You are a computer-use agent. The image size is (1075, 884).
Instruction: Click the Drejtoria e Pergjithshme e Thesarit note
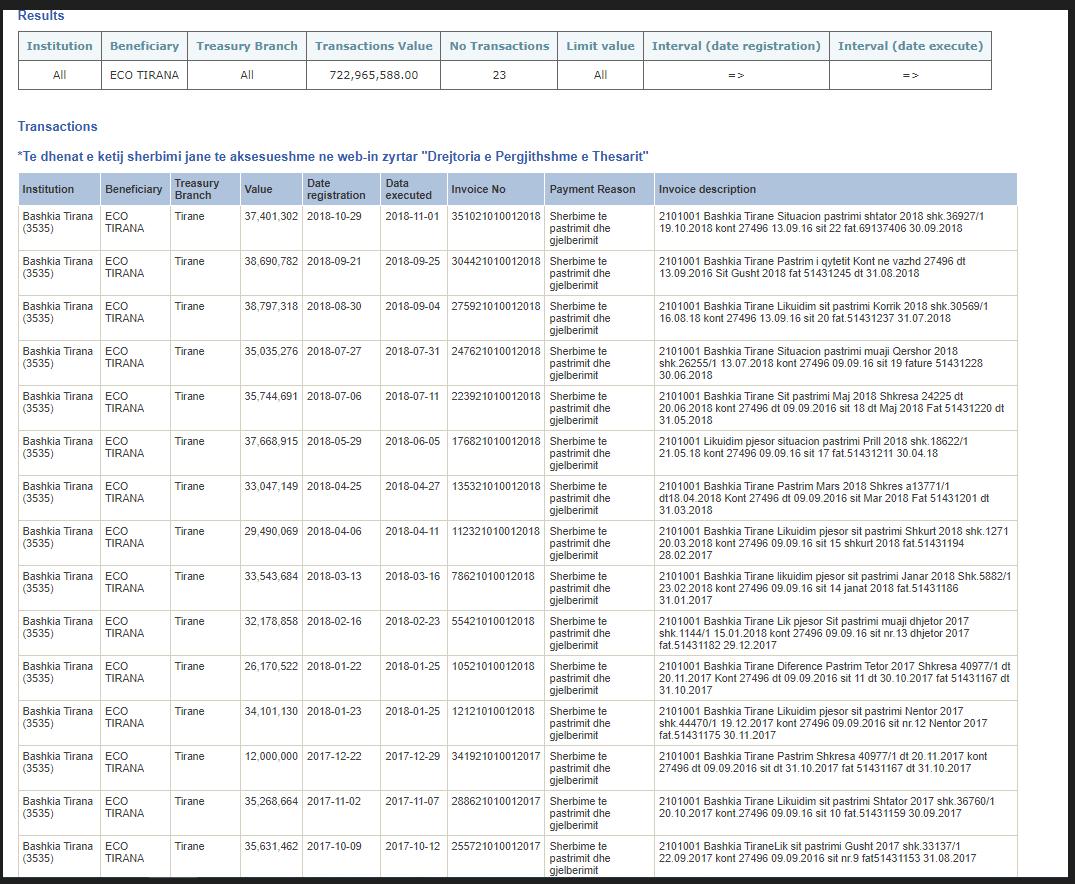(333, 156)
